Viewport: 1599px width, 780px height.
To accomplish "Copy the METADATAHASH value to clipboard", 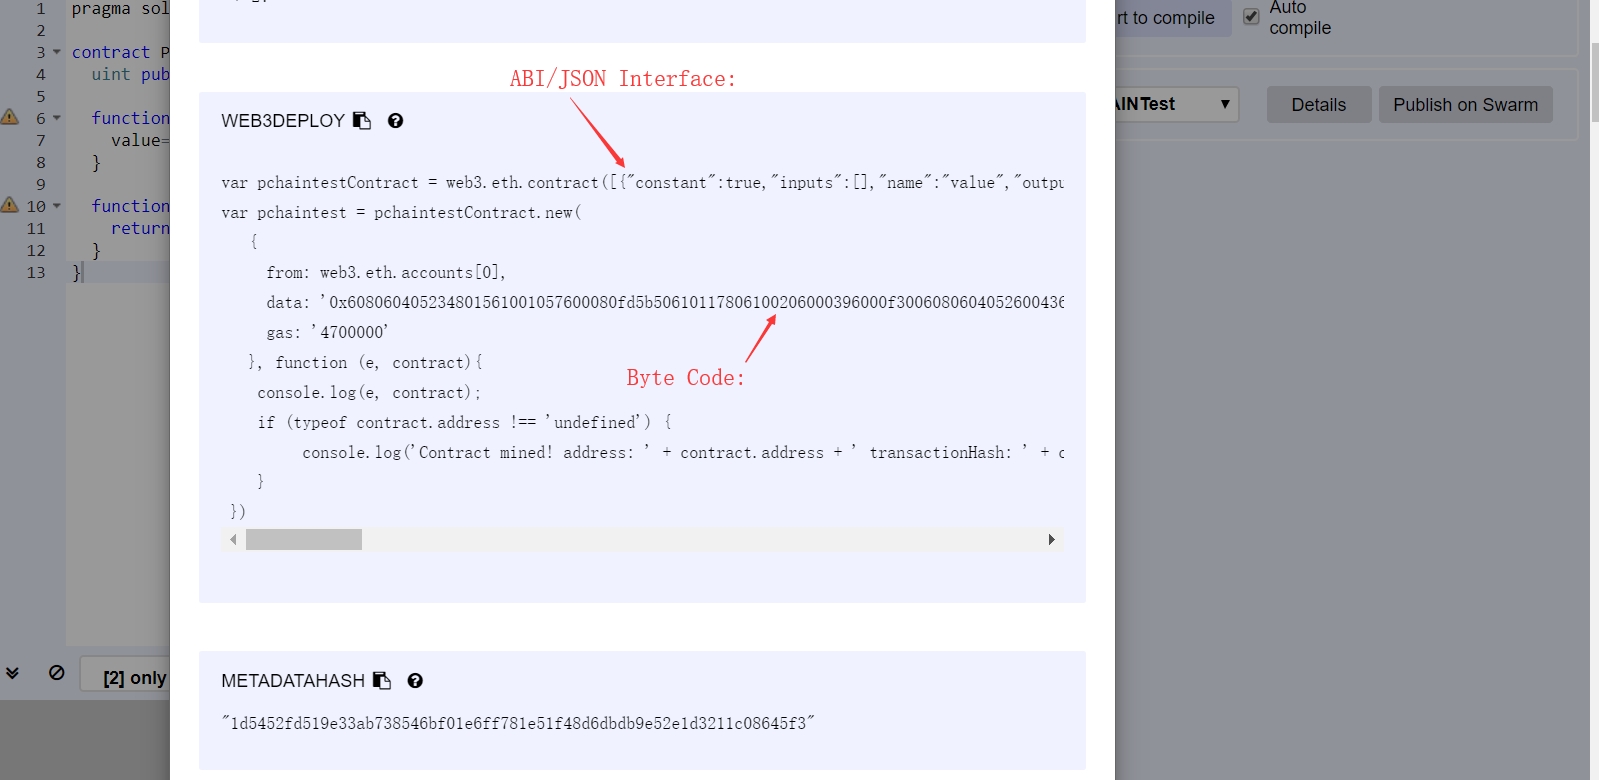I will pos(382,681).
